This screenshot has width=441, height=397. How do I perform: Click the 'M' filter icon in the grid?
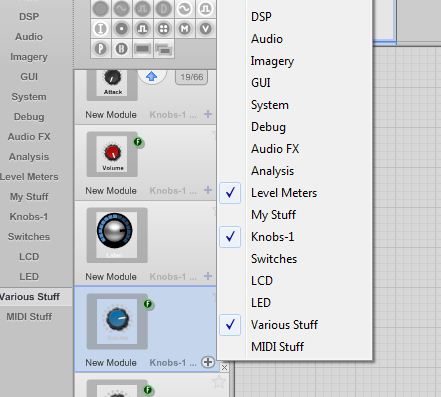coord(184,29)
